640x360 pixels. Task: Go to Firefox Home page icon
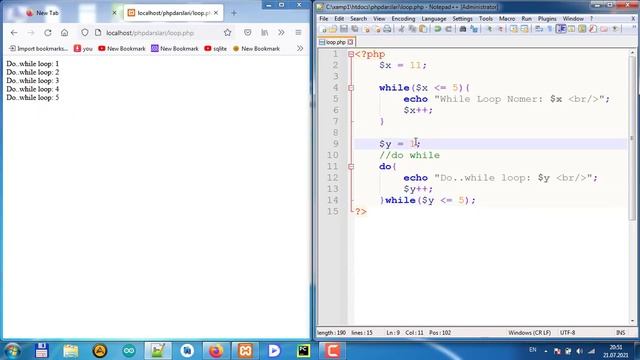[x=64, y=32]
